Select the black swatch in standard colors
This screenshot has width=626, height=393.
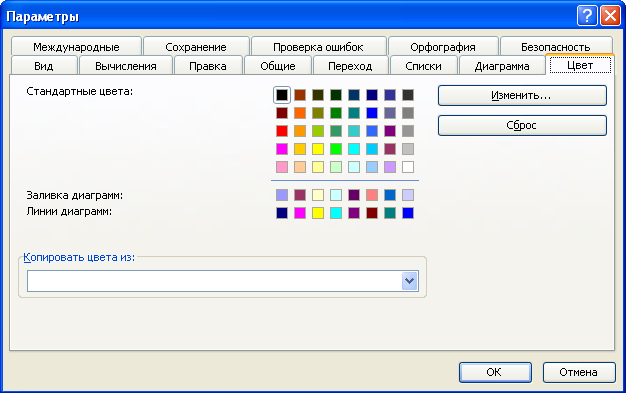pyautogui.click(x=282, y=95)
